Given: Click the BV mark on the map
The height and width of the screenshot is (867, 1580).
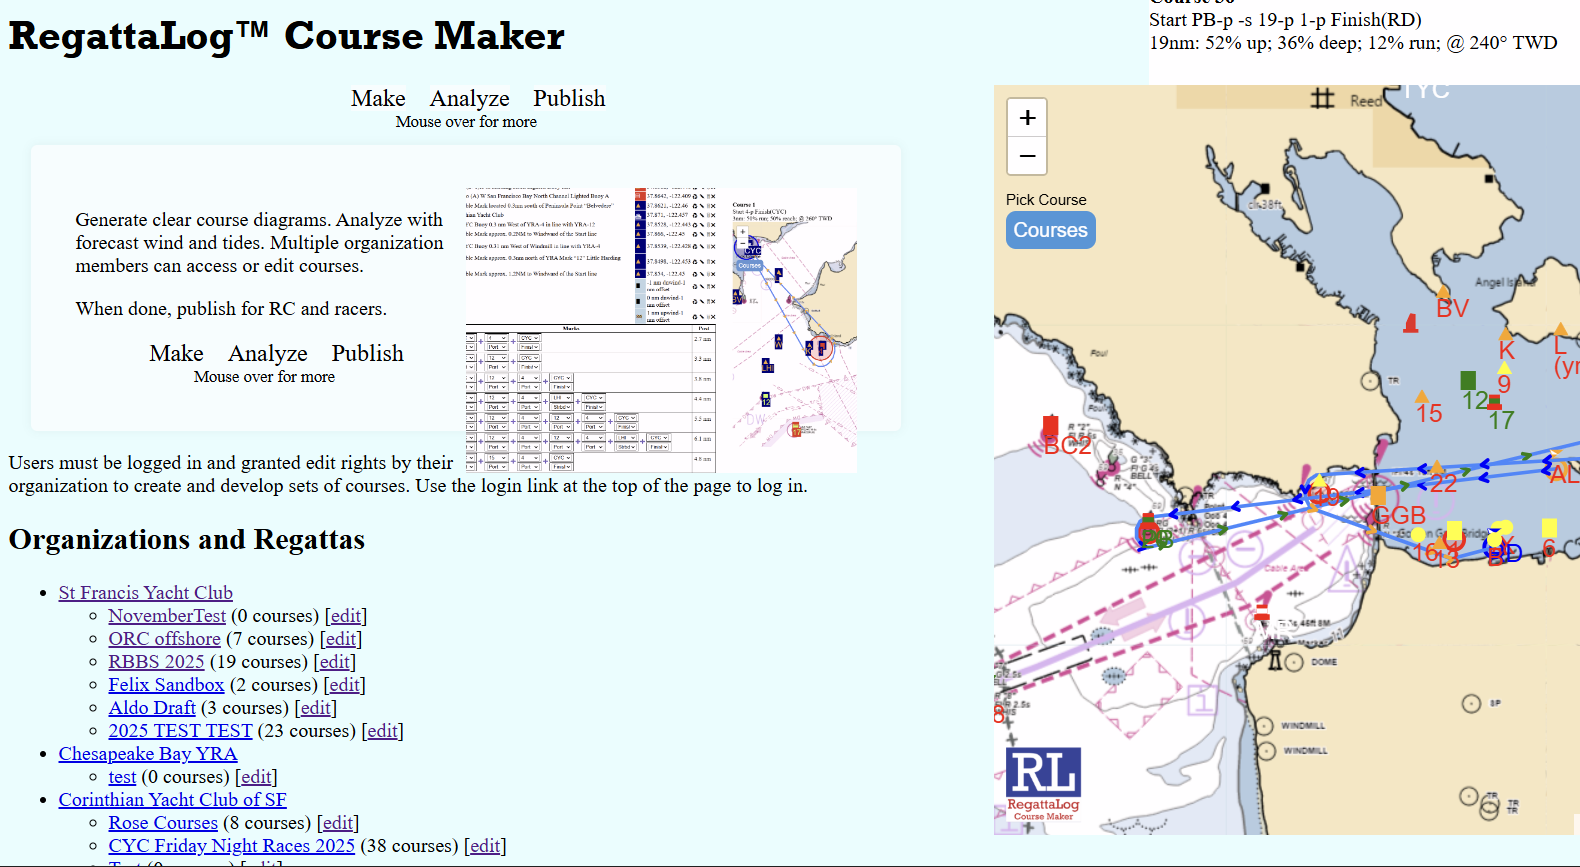Looking at the screenshot, I should 1444,293.
